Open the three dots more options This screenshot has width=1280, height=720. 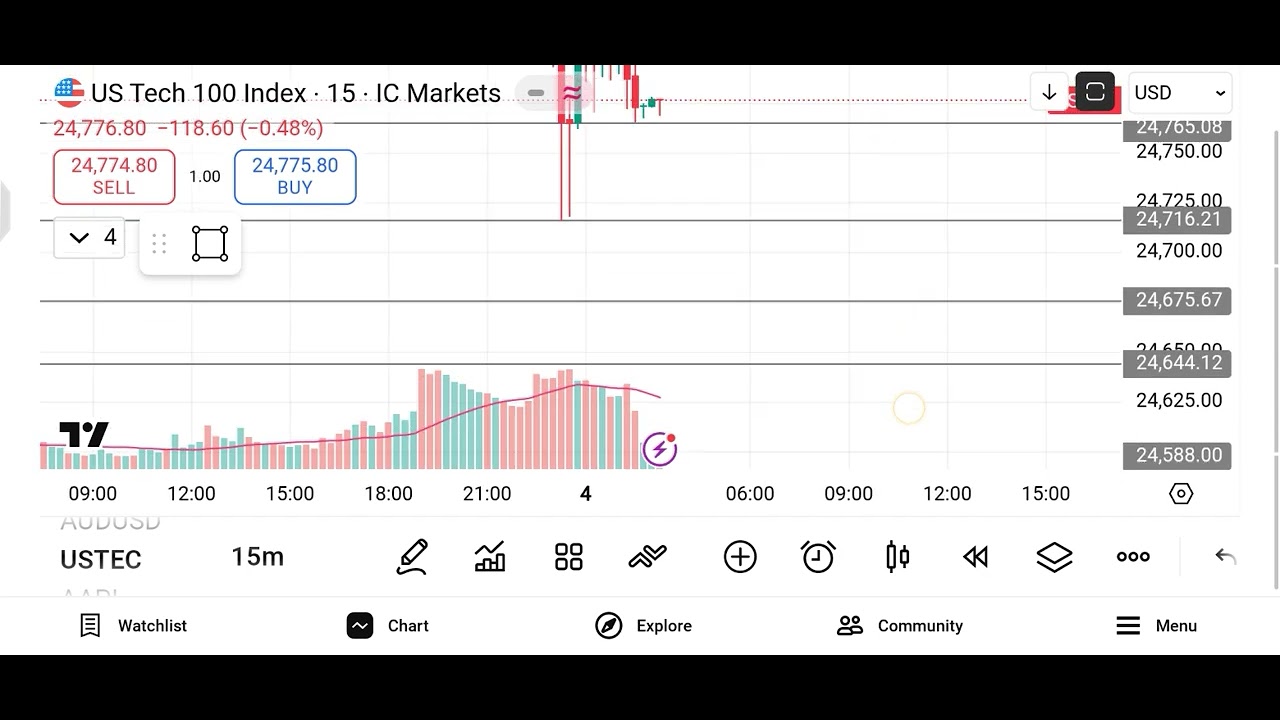[x=1133, y=557]
